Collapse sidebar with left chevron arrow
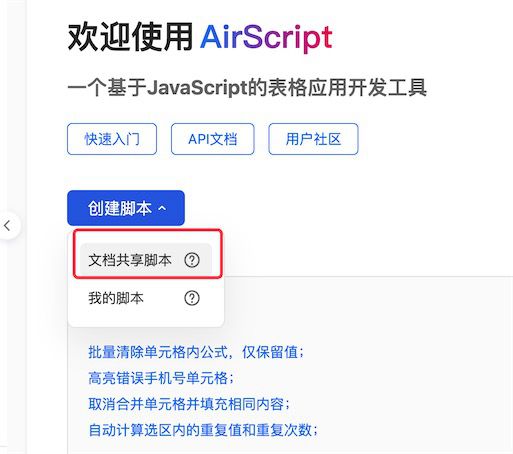 pyautogui.click(x=7, y=226)
